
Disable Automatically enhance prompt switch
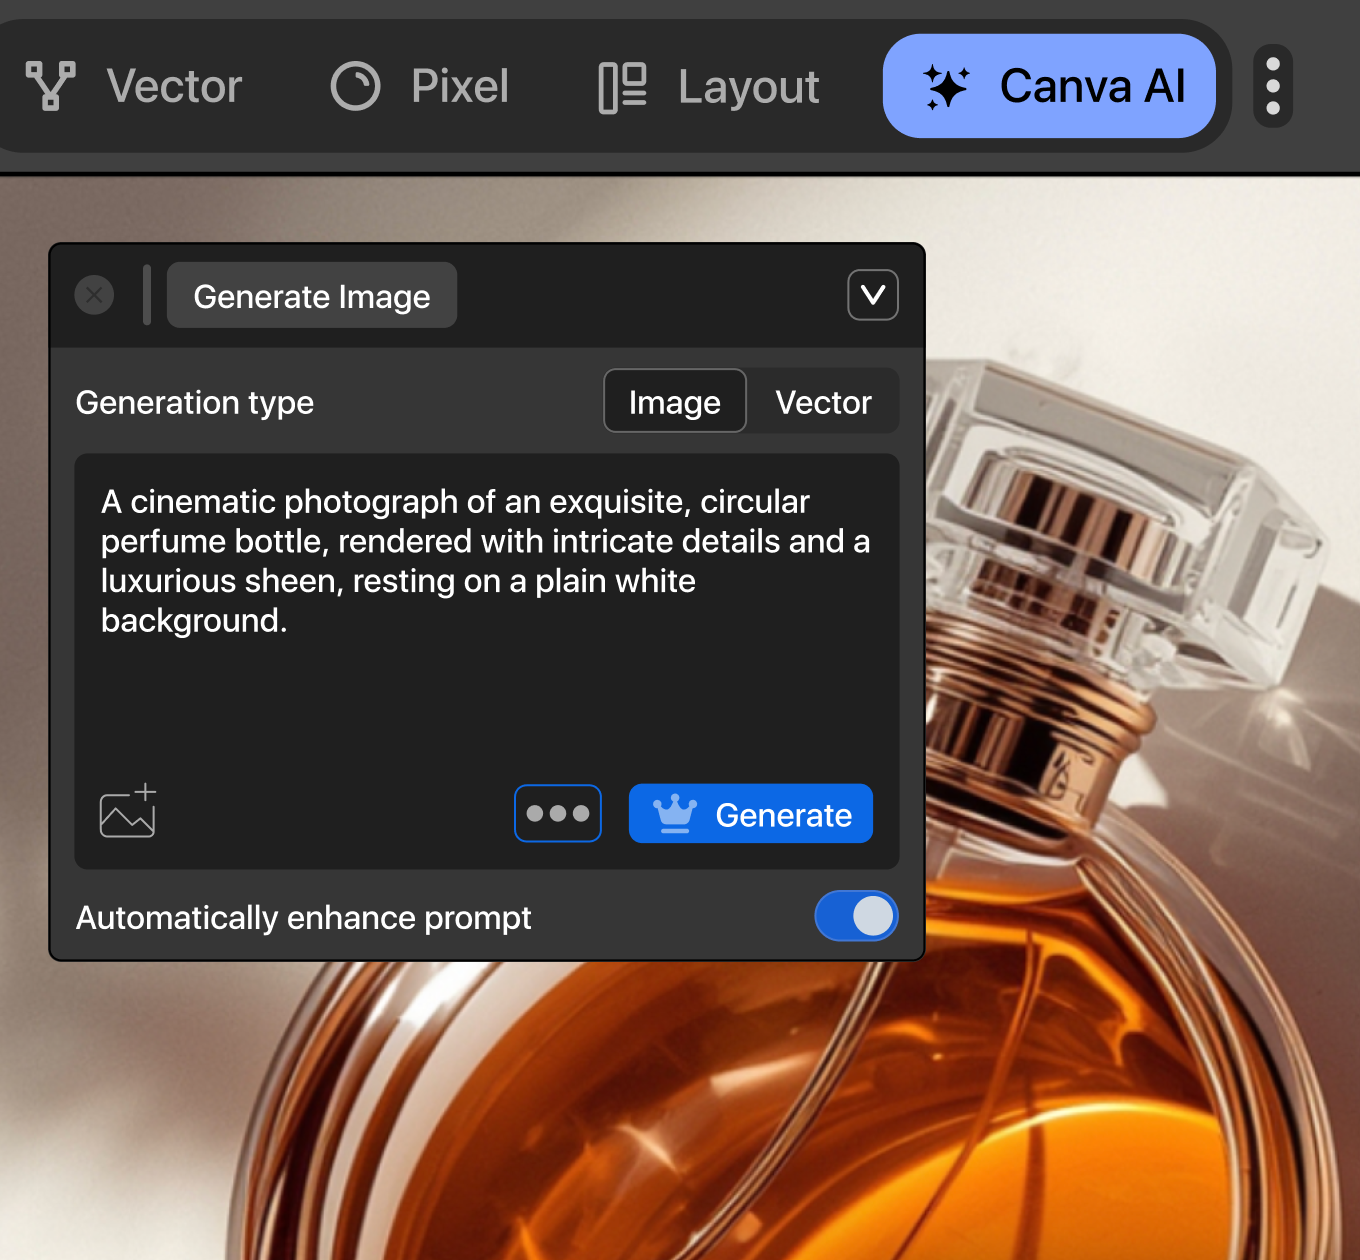coord(856,916)
